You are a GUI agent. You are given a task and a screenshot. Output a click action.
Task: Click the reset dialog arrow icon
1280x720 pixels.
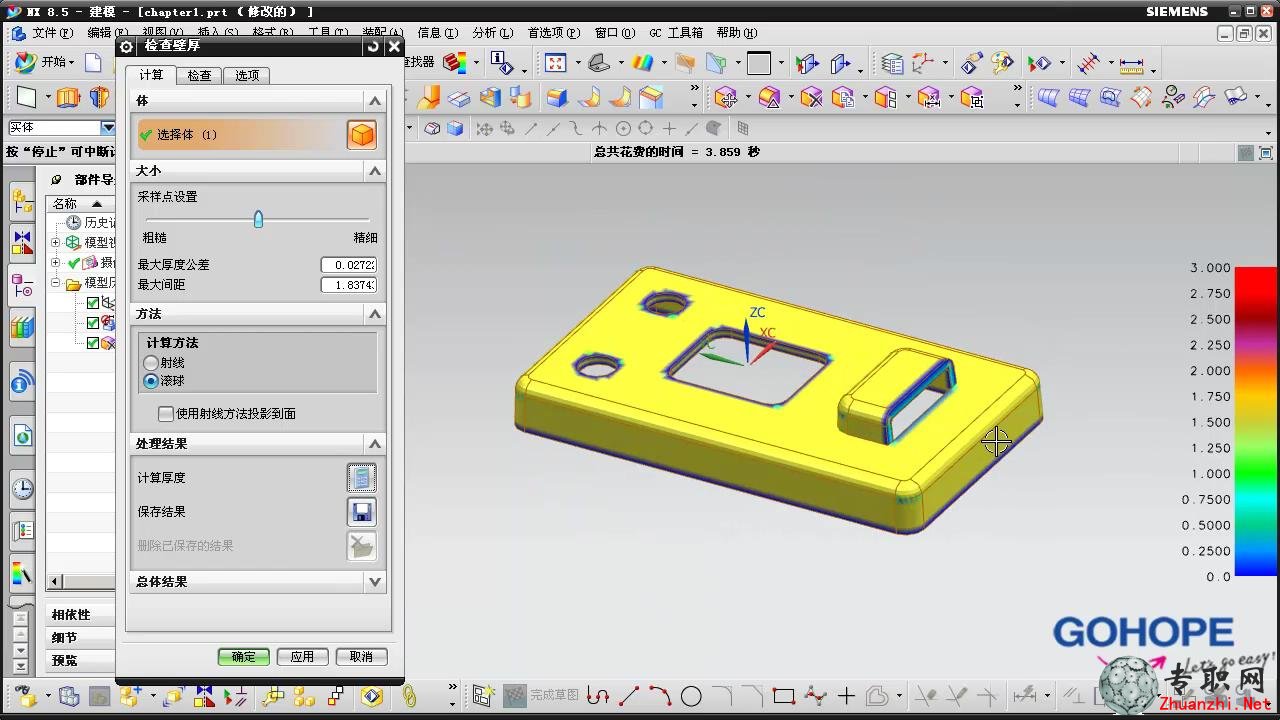click(x=373, y=46)
